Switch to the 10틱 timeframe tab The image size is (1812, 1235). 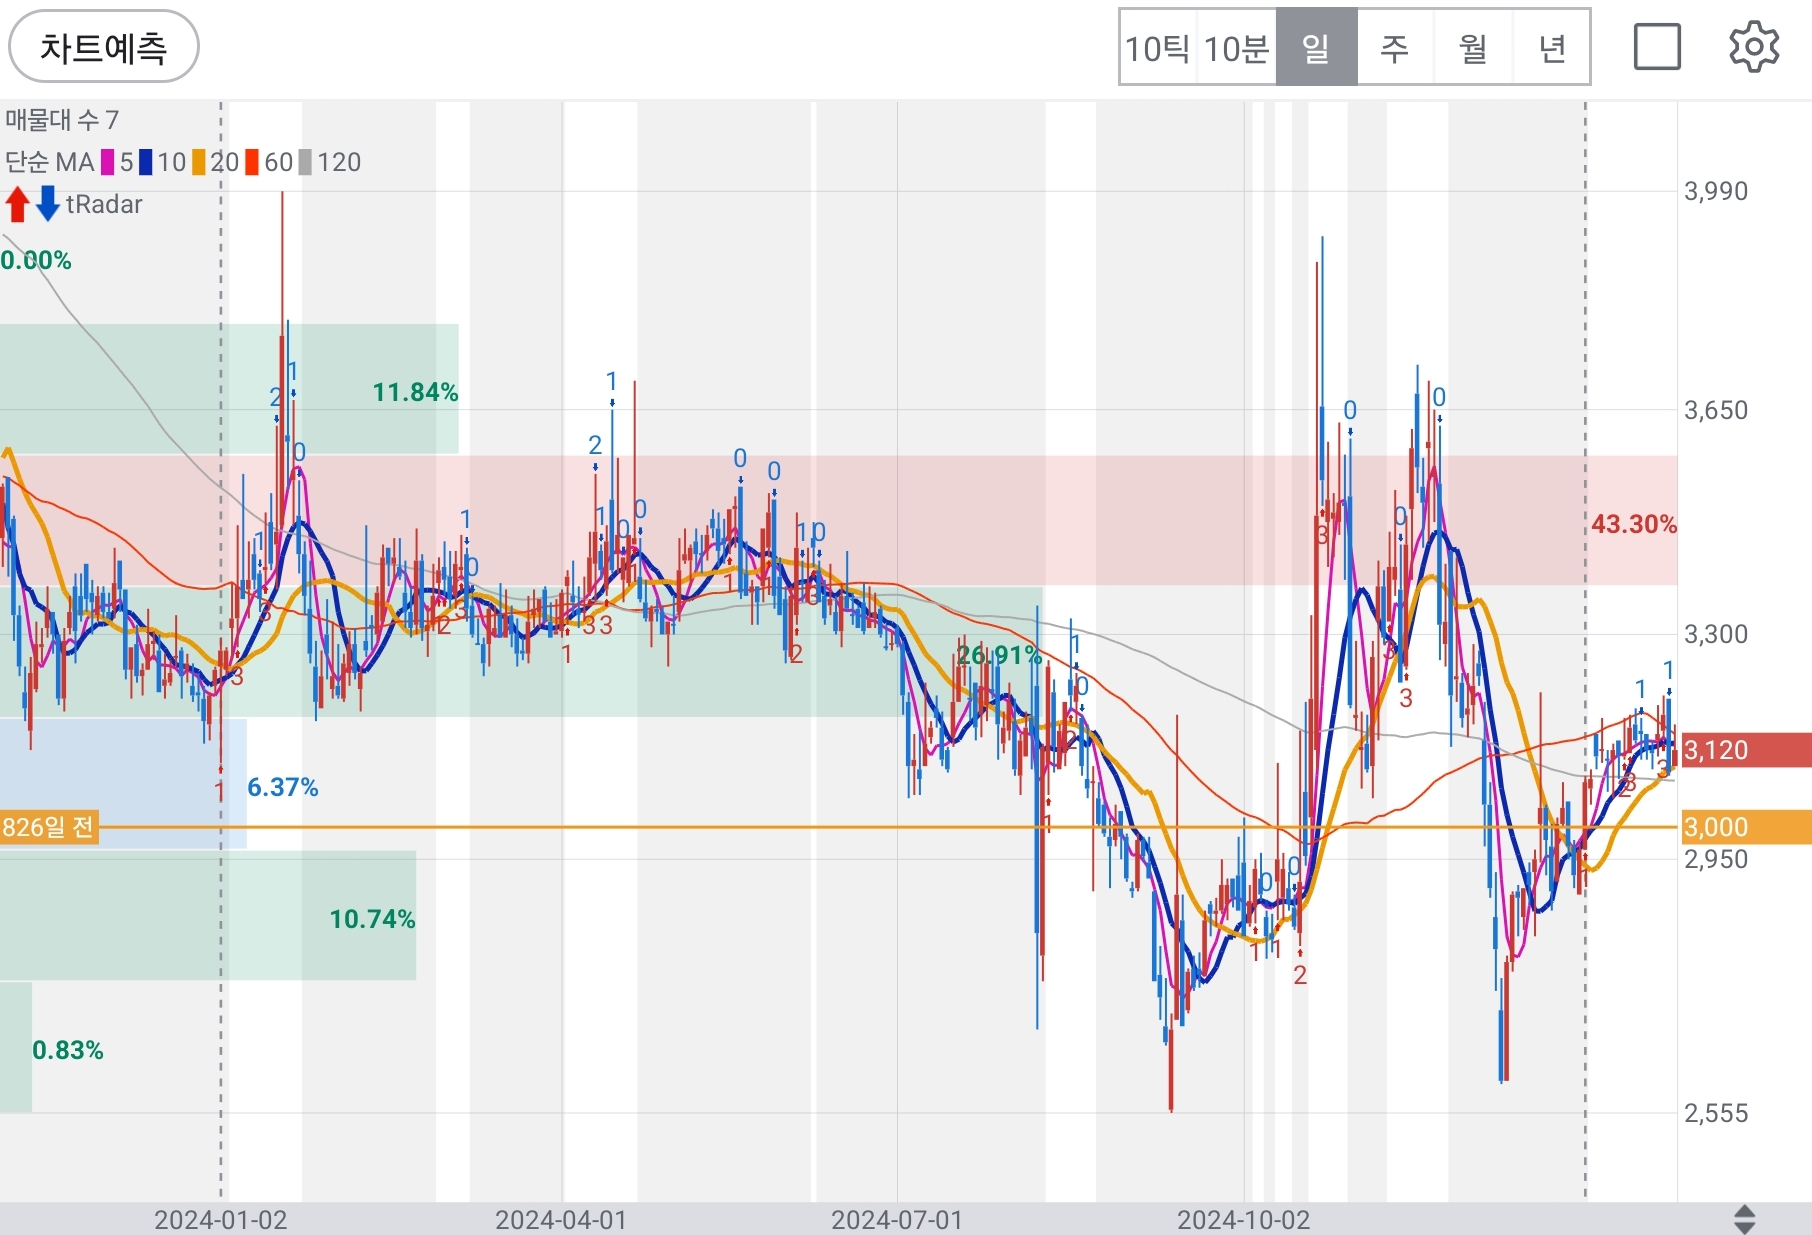[1158, 48]
